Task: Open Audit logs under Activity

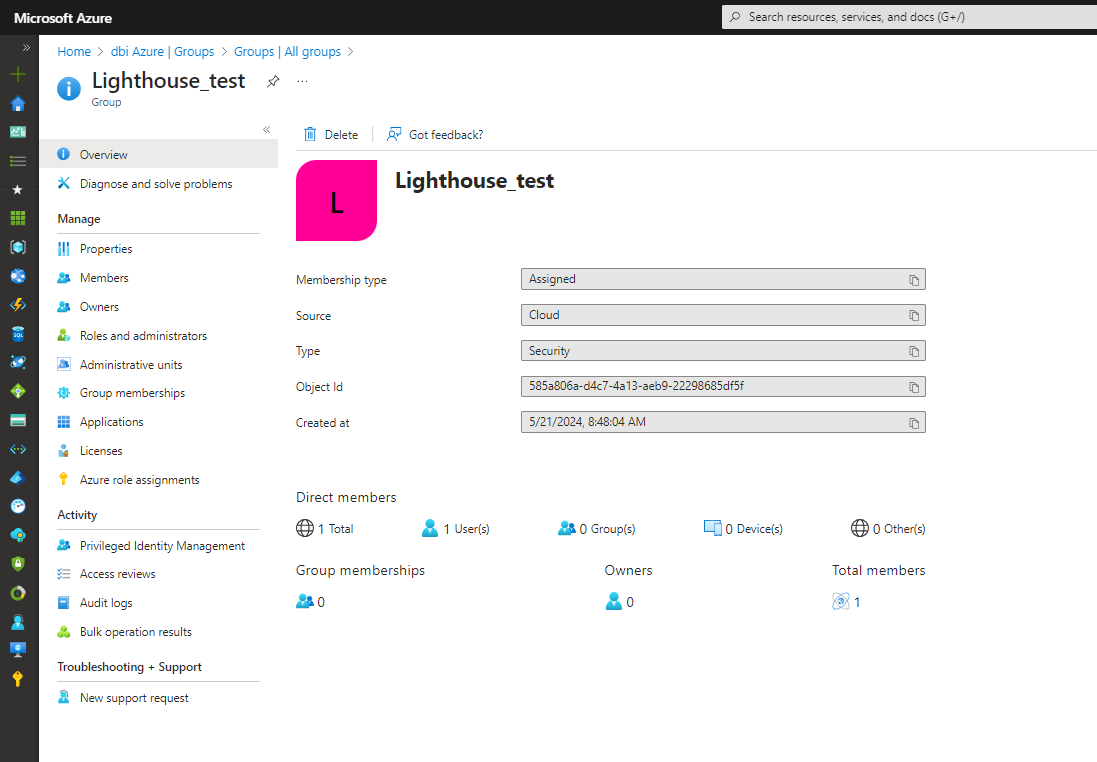Action: tap(106, 603)
